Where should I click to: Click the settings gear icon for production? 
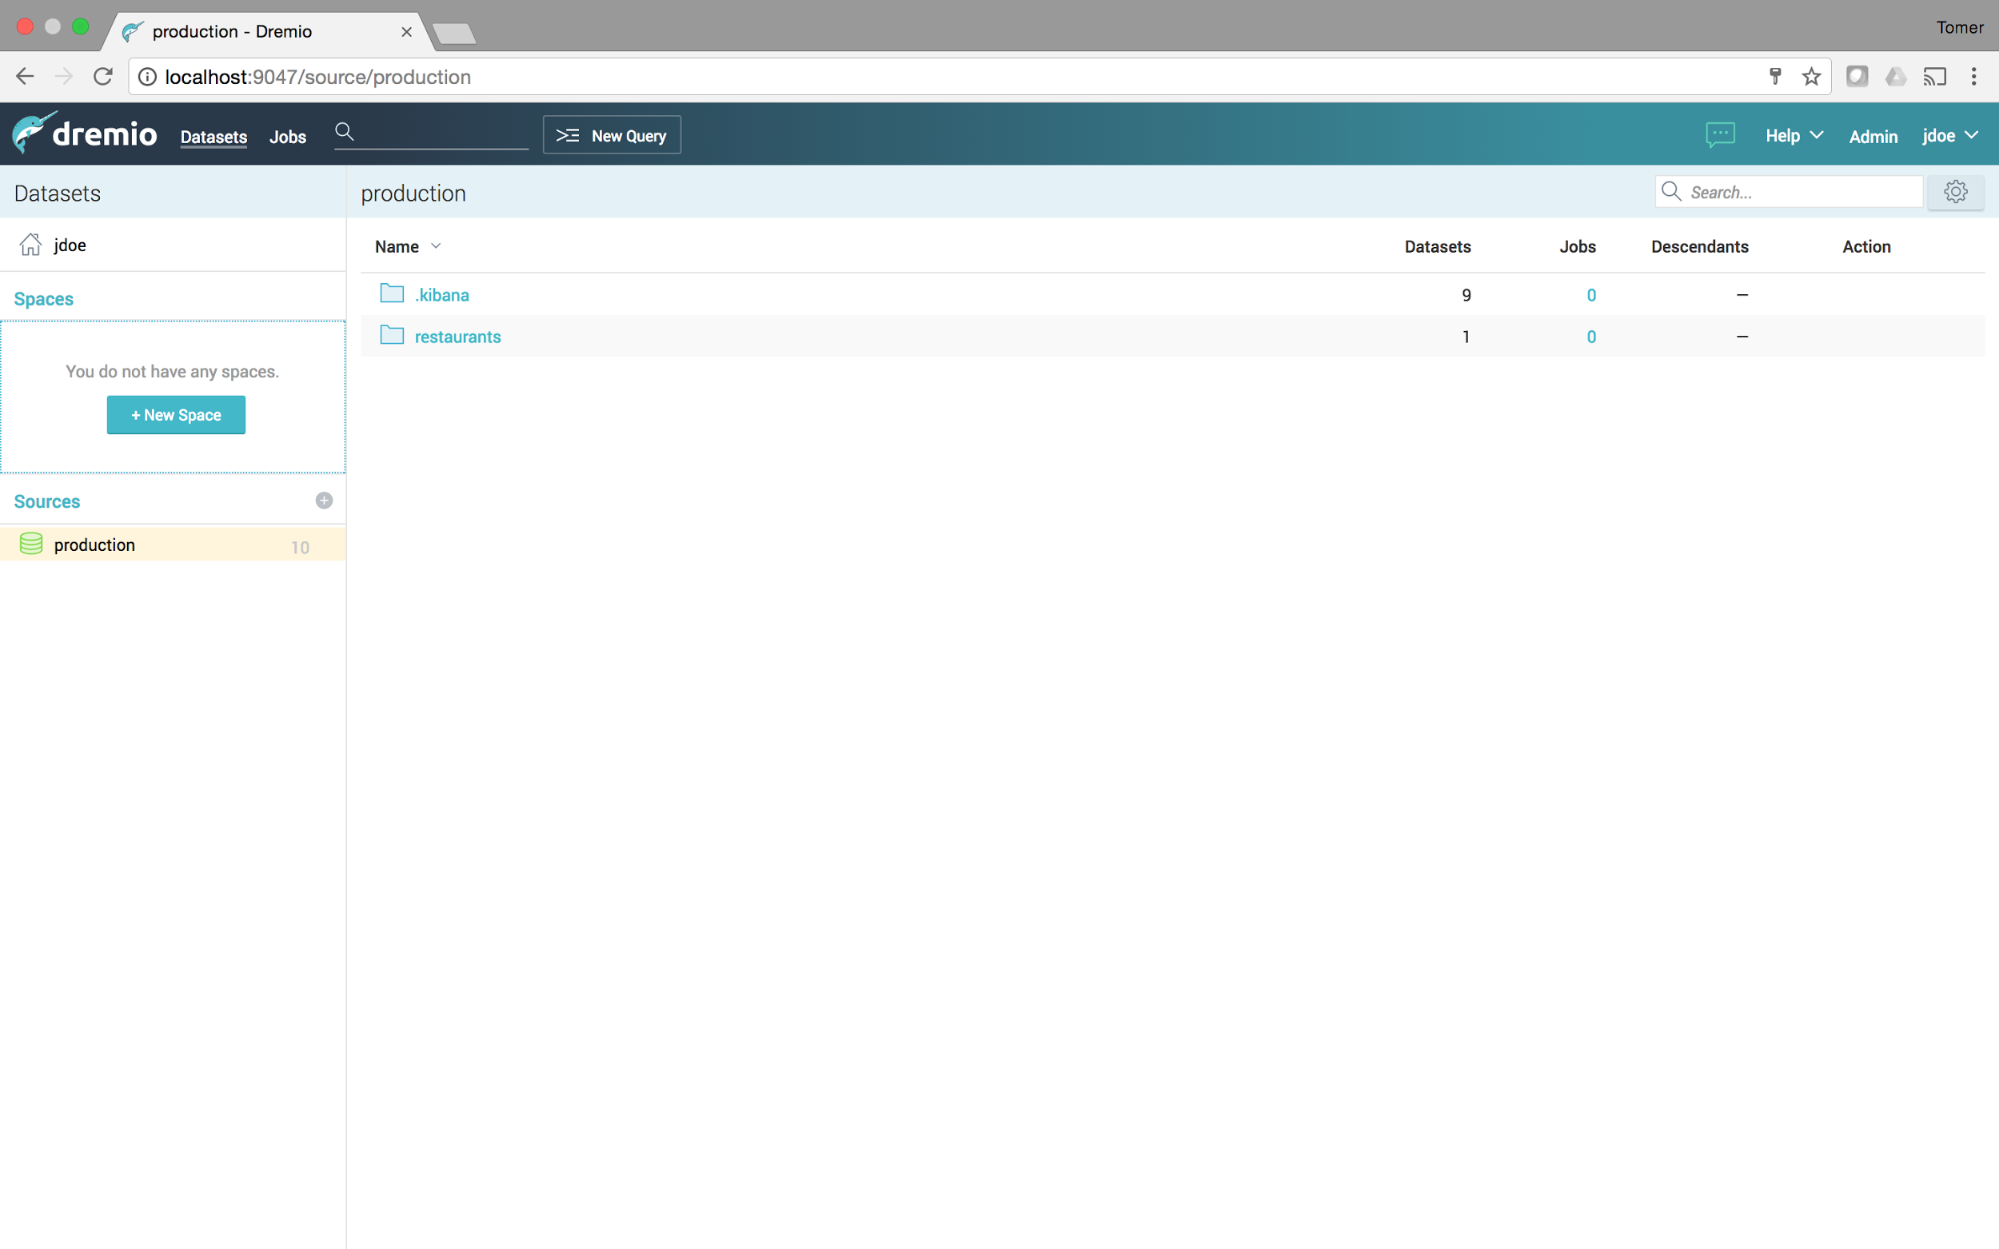click(1955, 192)
